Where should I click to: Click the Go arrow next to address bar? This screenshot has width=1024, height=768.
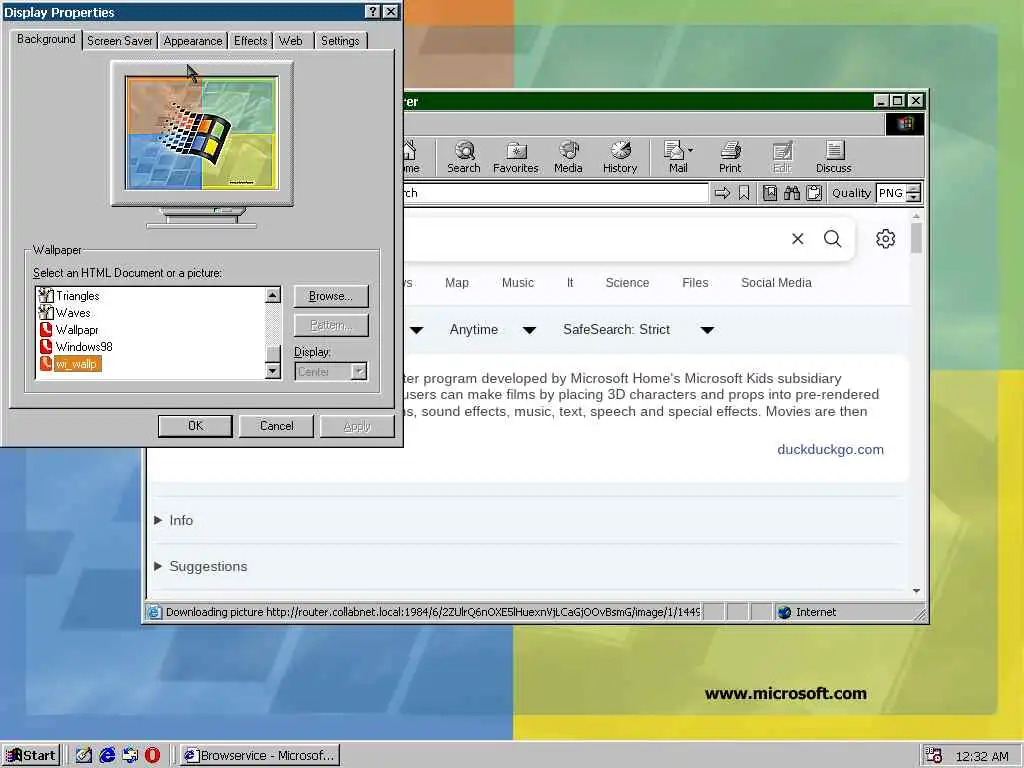(x=722, y=193)
